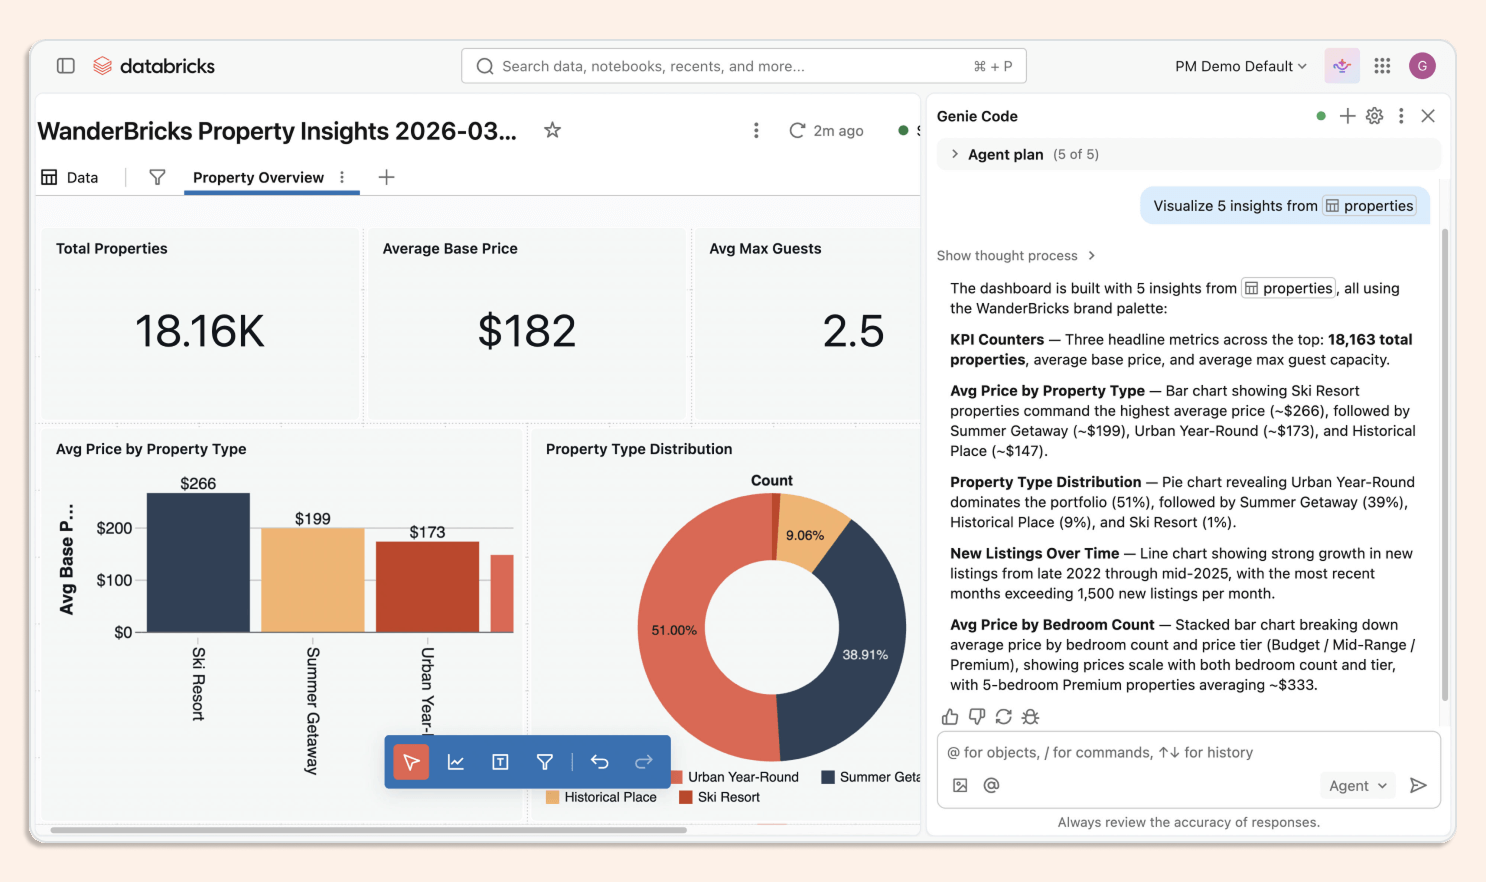The image size is (1486, 882).
Task: Click the Avg Price by Property Type title
Action: pos(151,449)
